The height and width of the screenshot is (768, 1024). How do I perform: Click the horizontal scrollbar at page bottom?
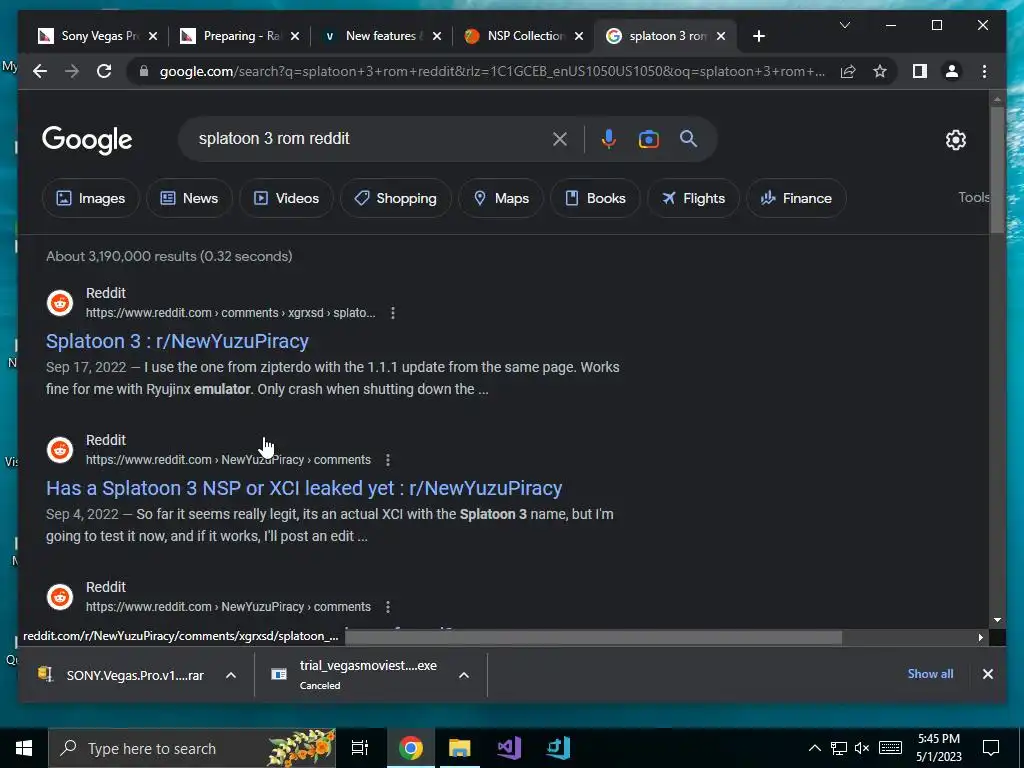(x=593, y=637)
